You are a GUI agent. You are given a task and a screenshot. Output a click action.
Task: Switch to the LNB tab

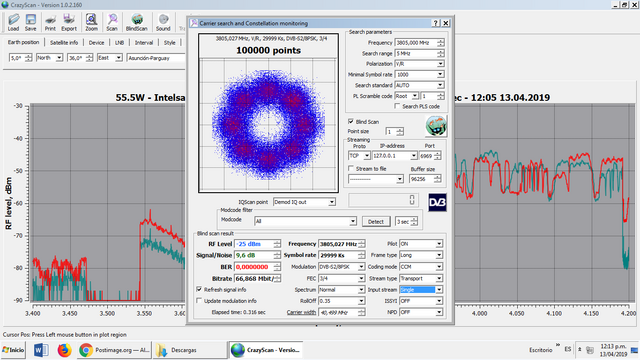119,42
